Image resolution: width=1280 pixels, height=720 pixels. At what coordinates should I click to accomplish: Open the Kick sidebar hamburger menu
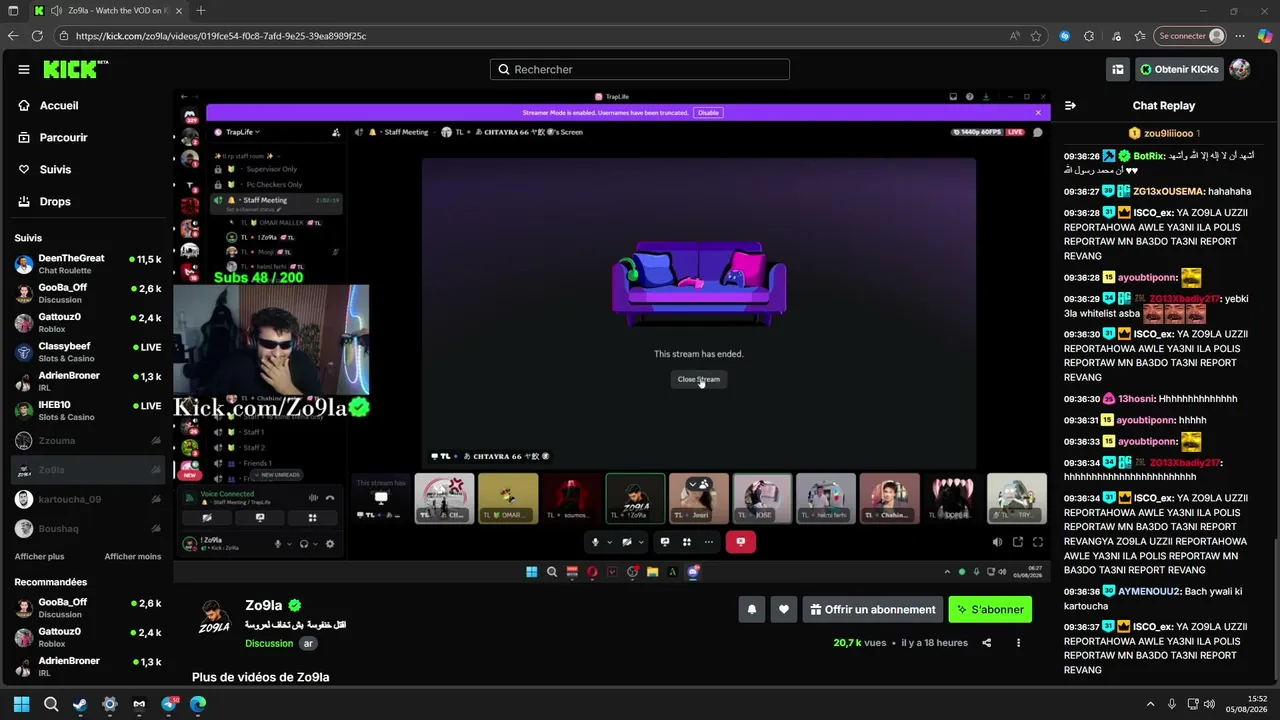(23, 69)
